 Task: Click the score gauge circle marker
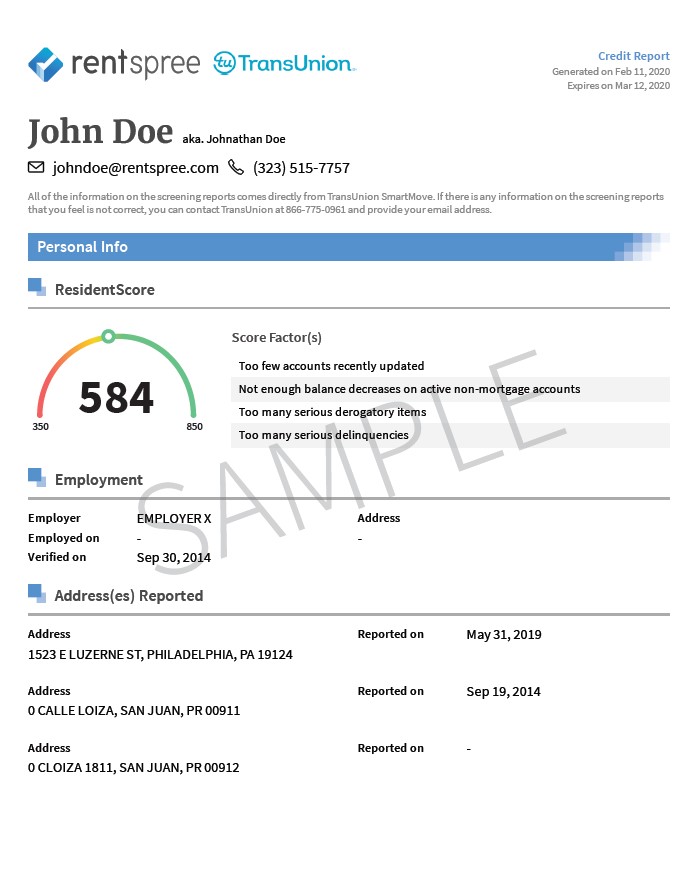(x=108, y=337)
